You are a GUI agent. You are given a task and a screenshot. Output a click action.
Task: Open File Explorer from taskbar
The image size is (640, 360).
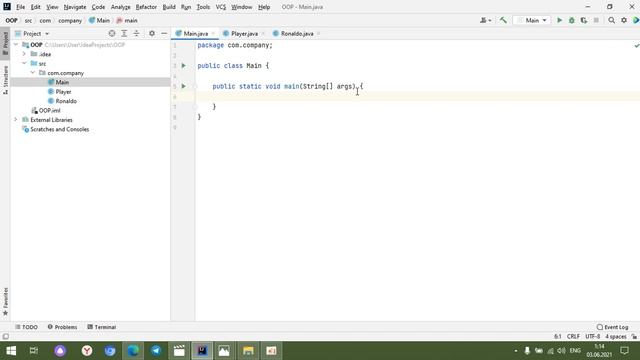point(248,351)
